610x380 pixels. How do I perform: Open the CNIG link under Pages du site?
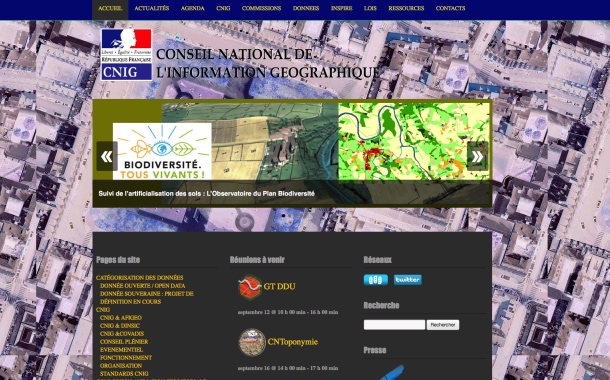pos(103,310)
